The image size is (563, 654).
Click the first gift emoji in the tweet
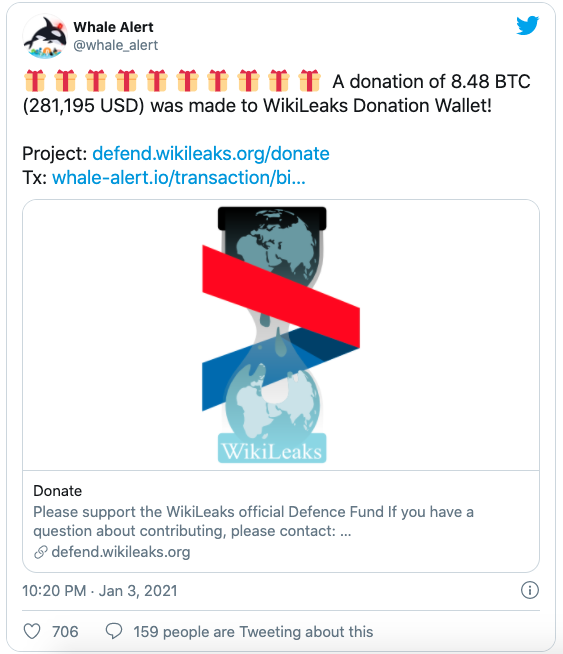click(35, 81)
